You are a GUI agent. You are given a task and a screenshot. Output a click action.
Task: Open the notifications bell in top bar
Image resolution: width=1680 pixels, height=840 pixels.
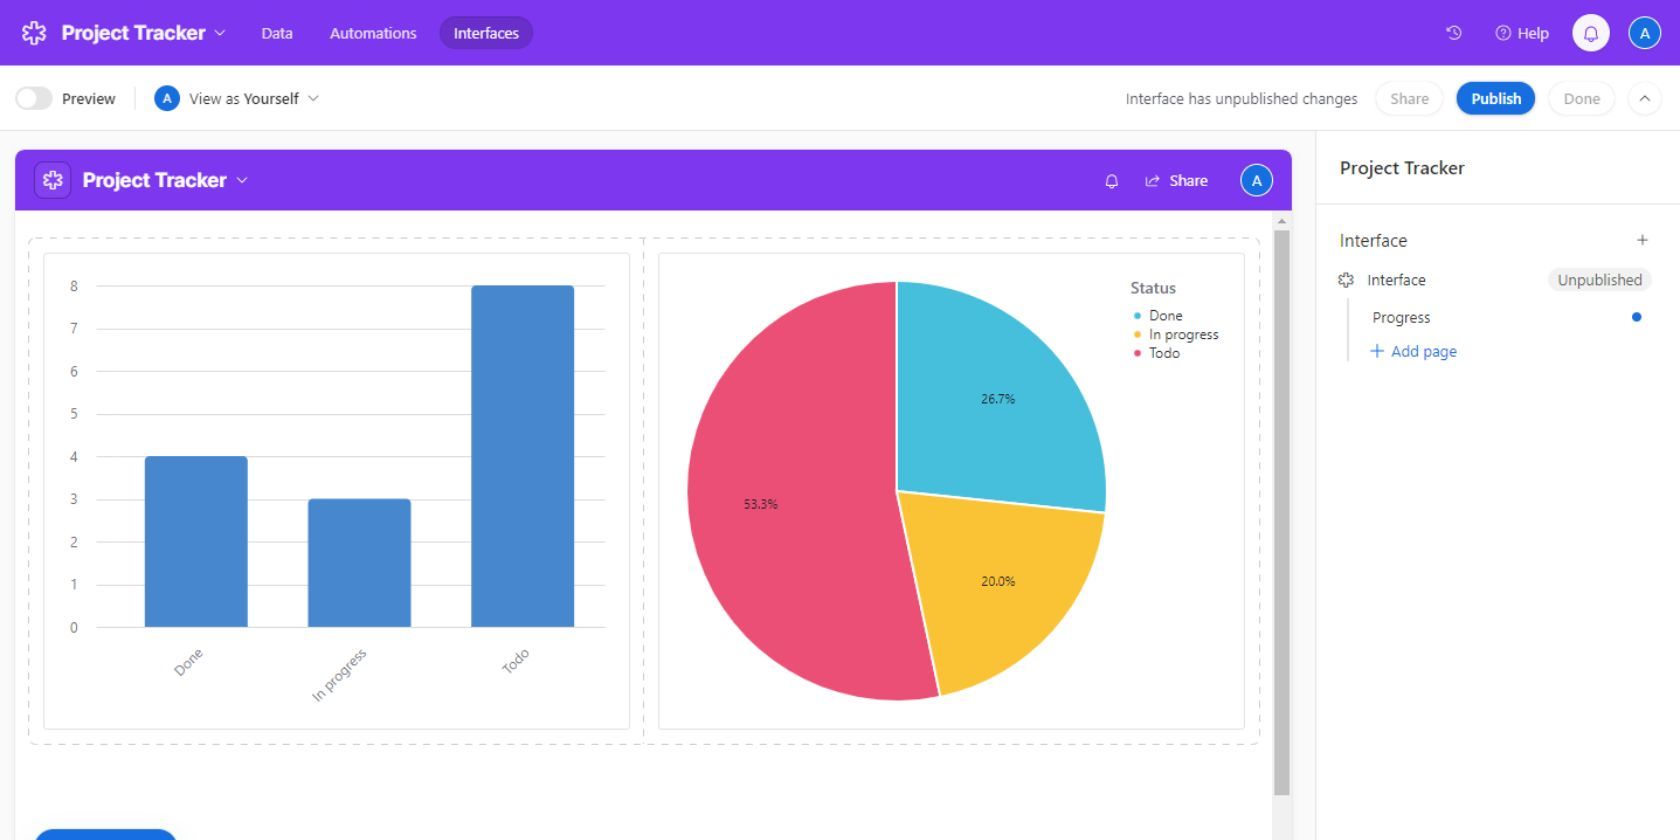tap(1590, 33)
